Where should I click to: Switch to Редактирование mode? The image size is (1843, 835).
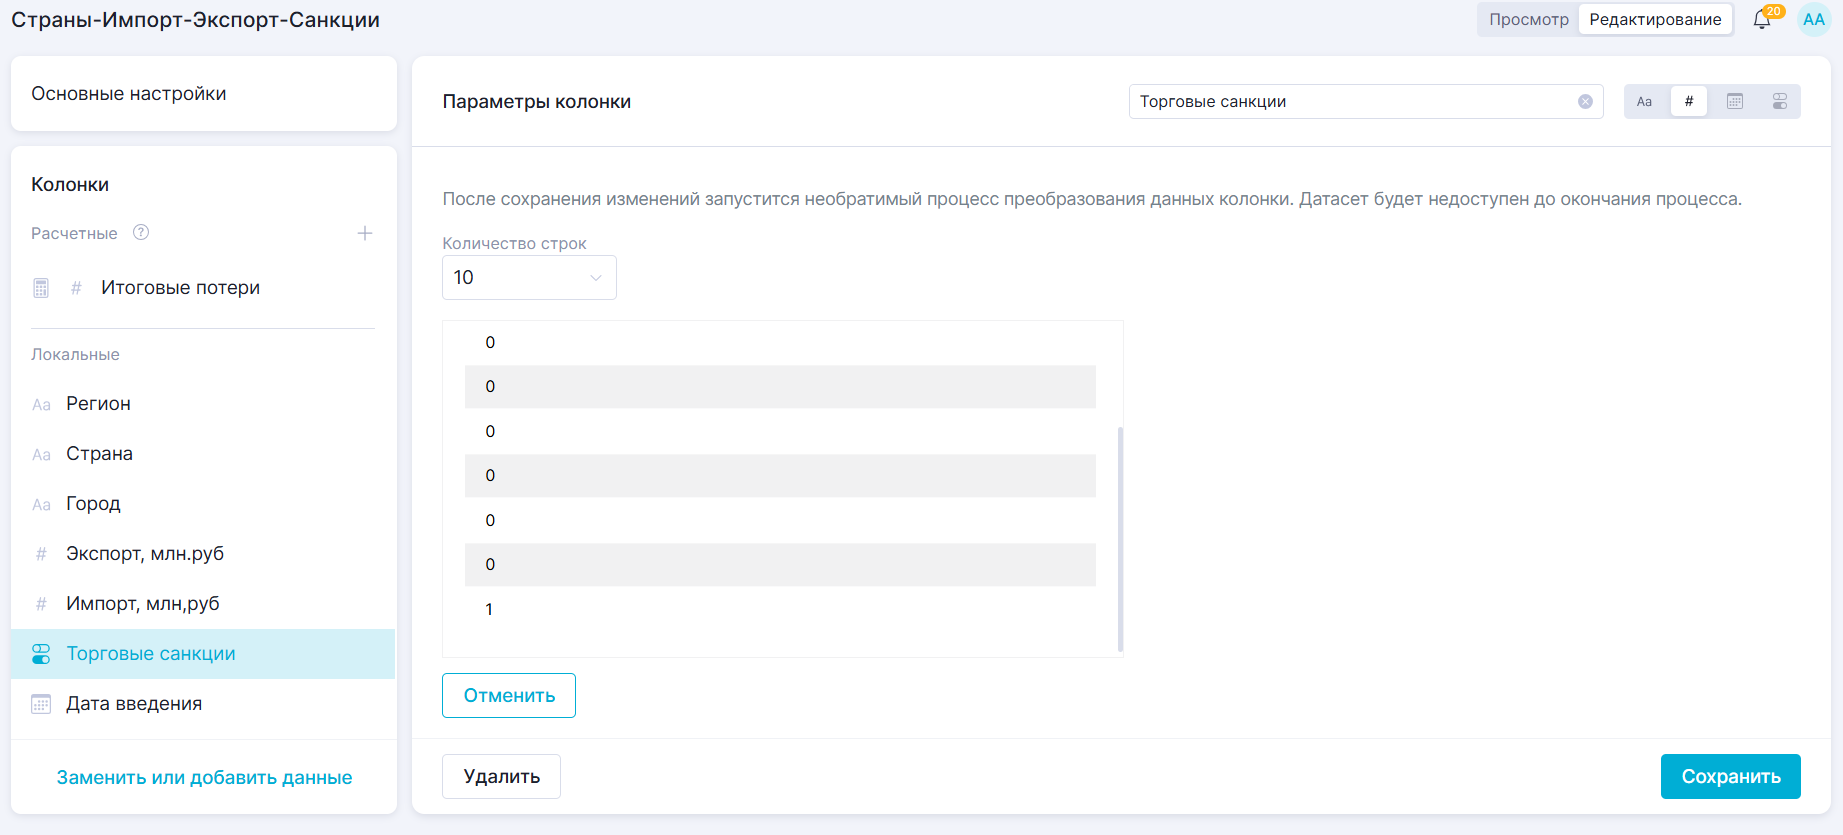(x=1655, y=20)
